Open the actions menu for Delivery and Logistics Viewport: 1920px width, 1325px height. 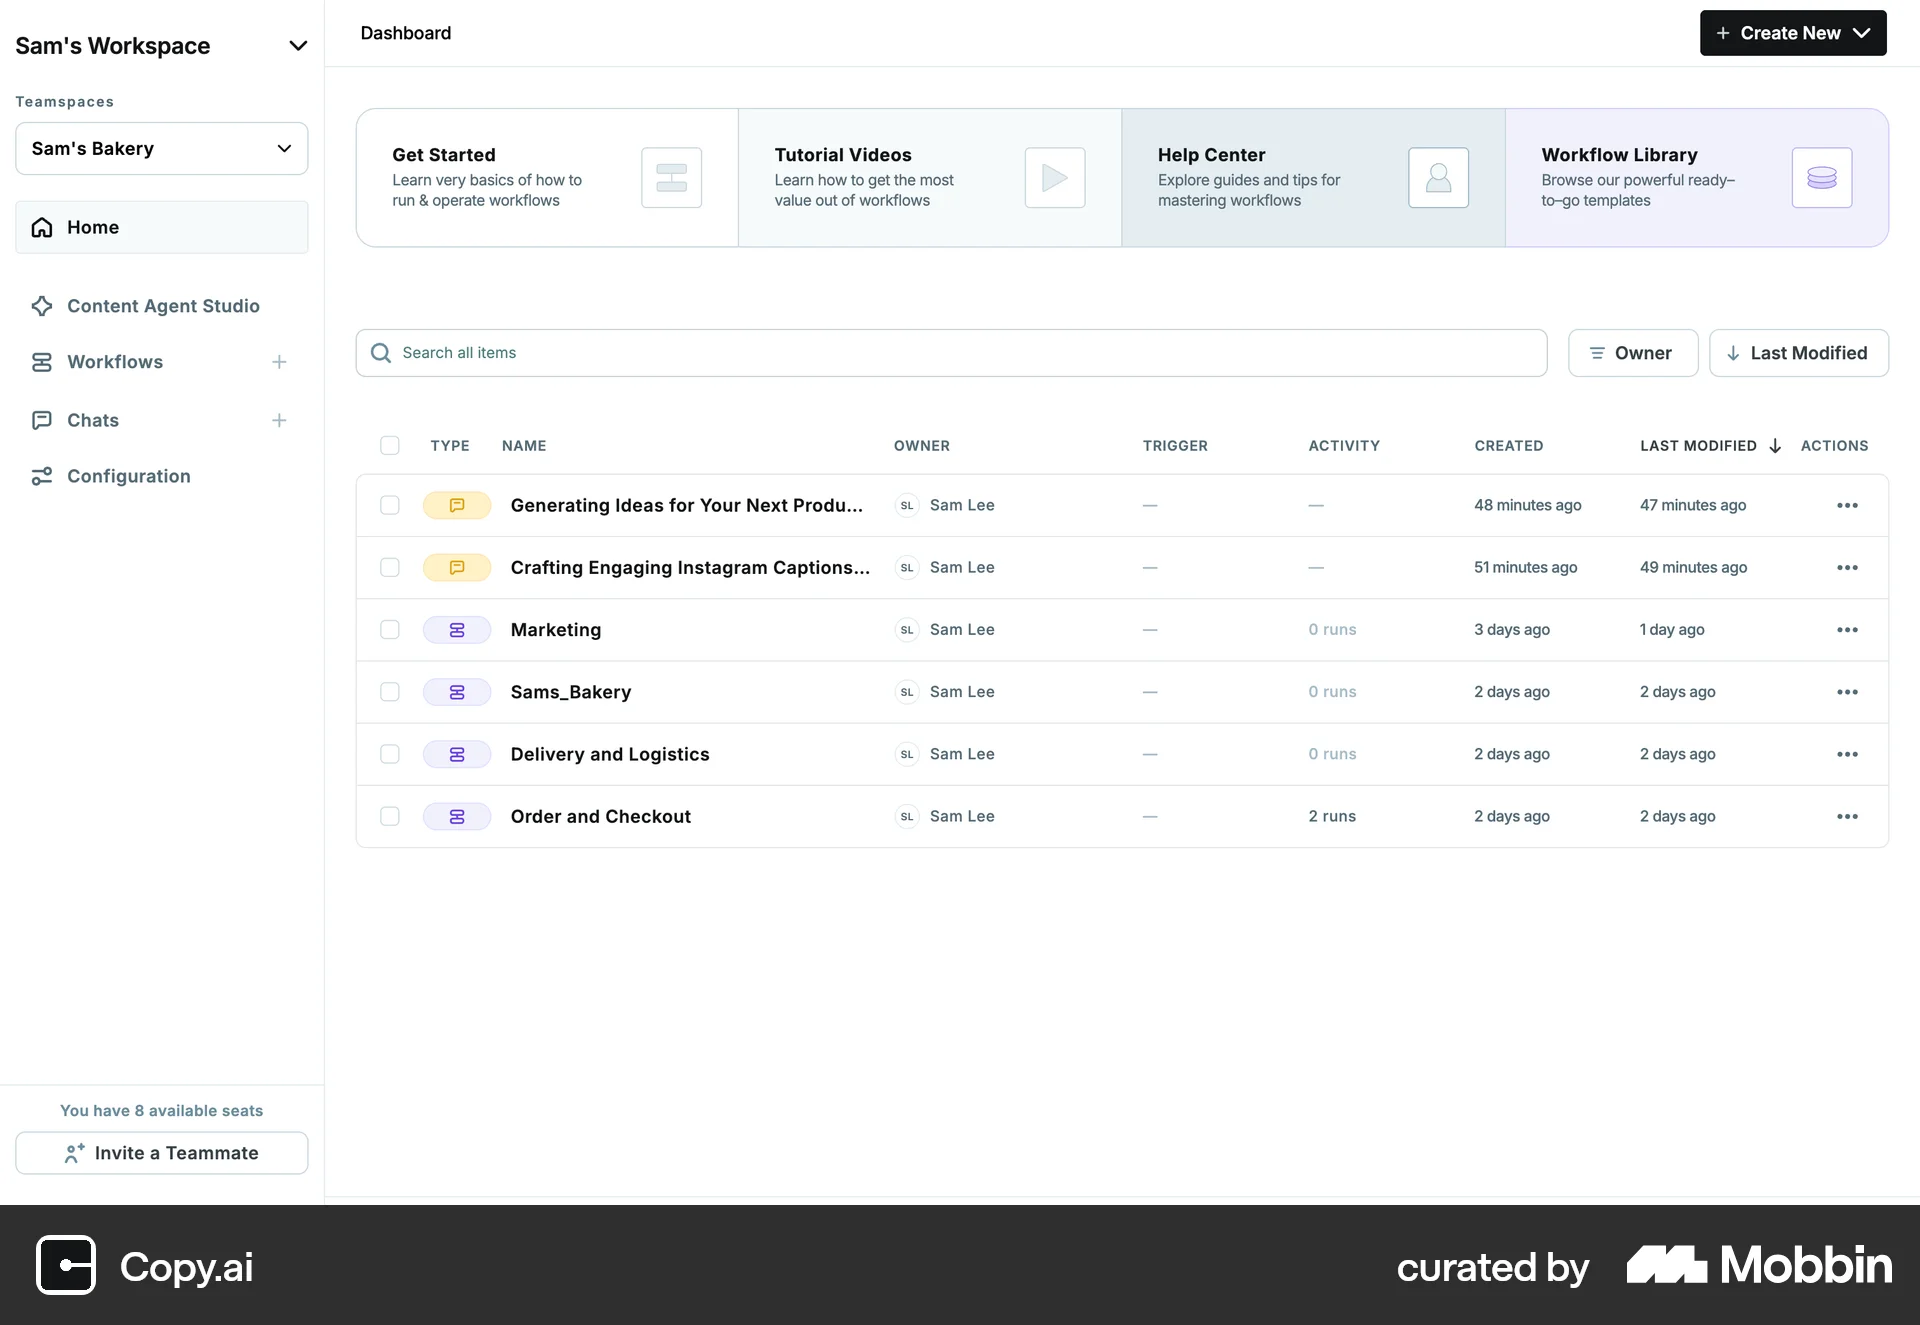tap(1847, 754)
